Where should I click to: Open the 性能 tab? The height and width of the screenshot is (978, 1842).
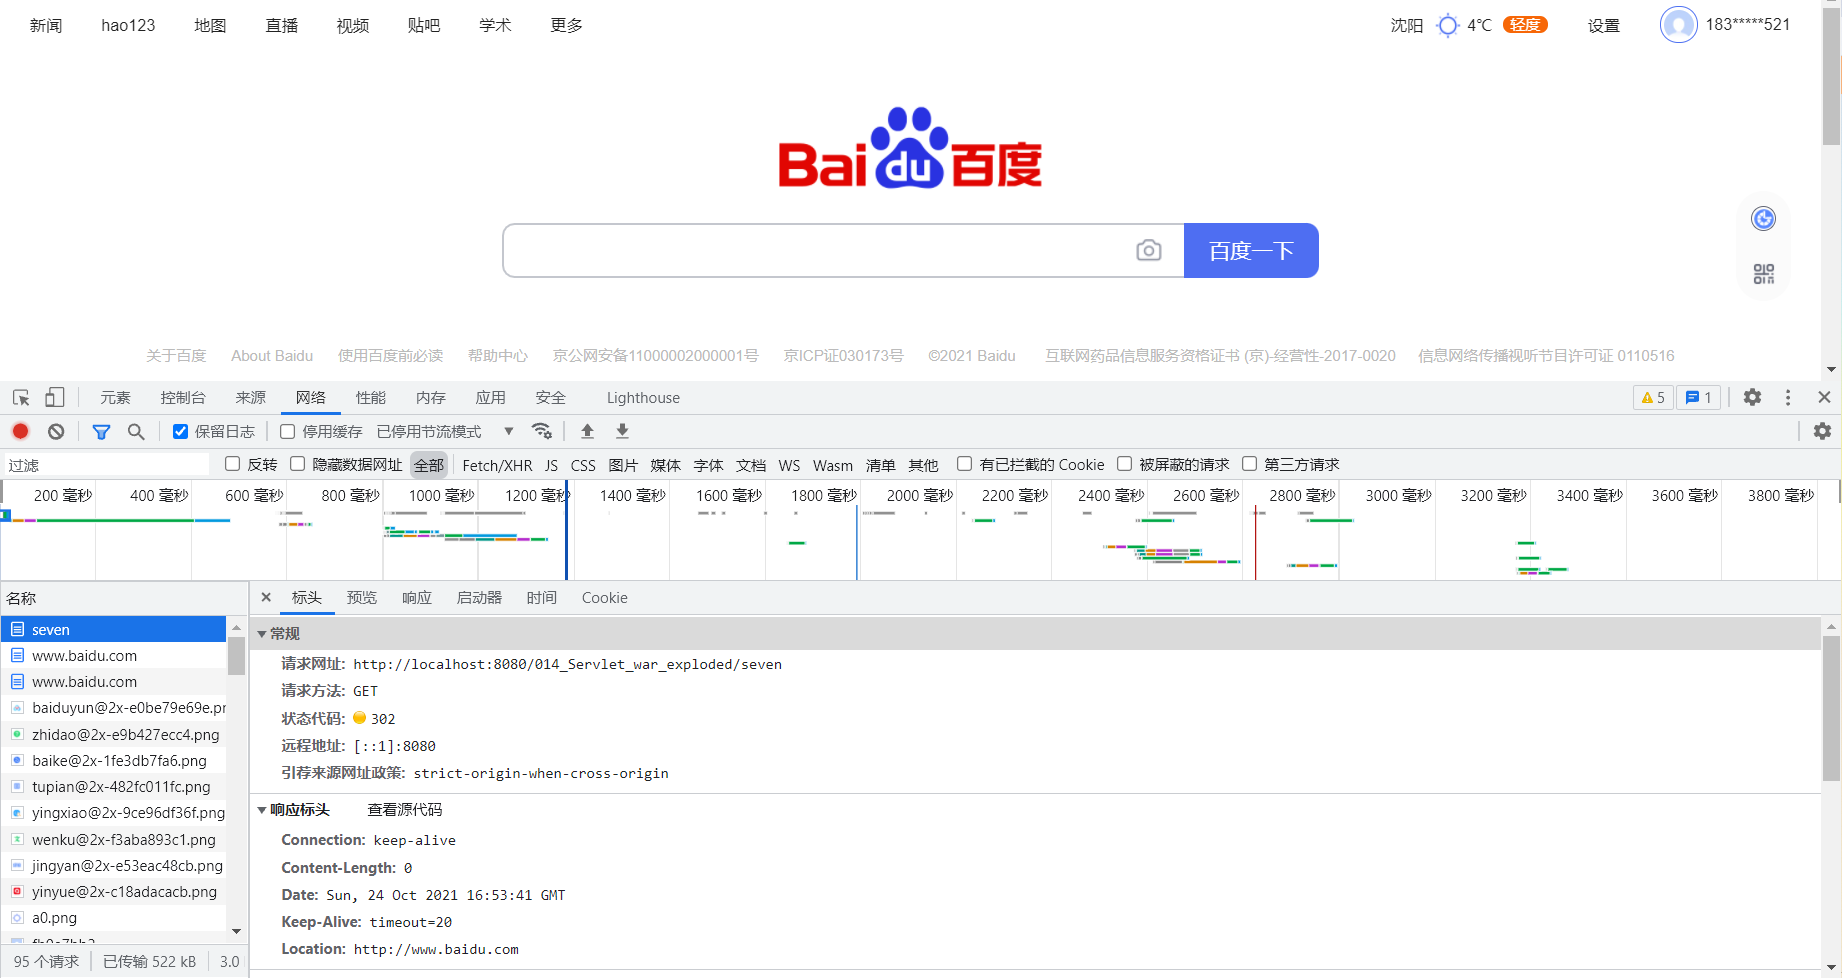pyautogui.click(x=370, y=397)
